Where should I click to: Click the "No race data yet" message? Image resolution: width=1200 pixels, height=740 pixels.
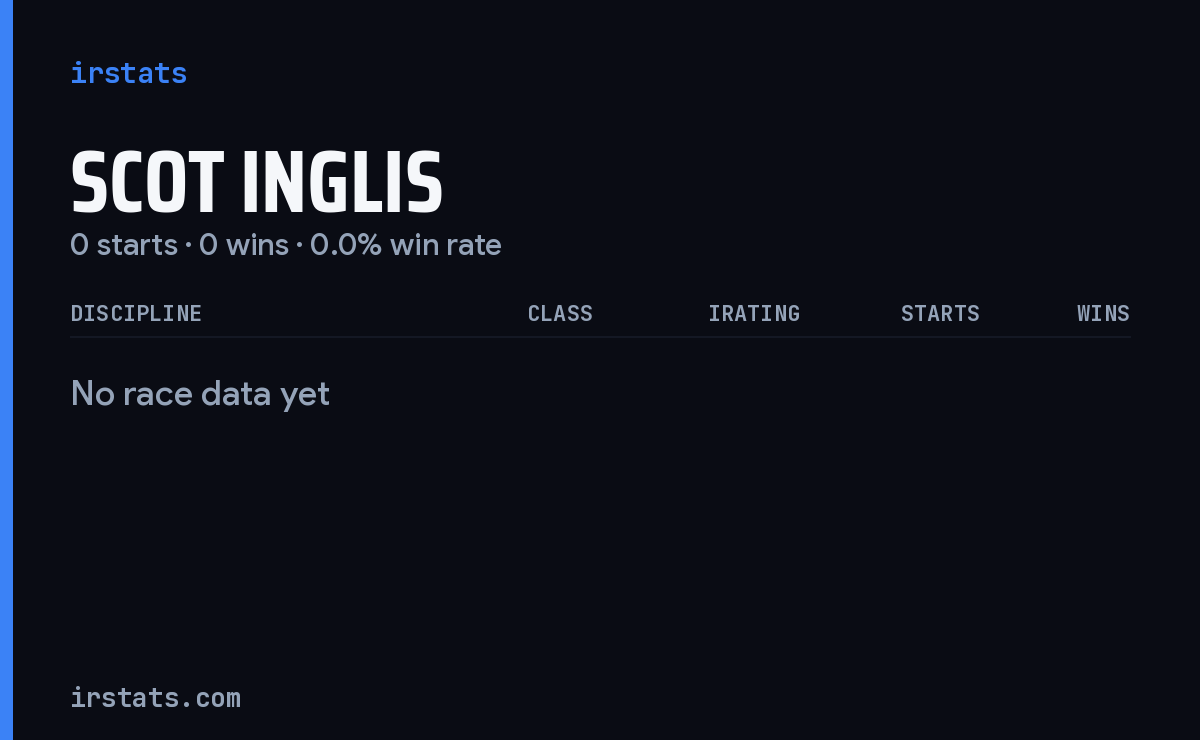coord(200,394)
